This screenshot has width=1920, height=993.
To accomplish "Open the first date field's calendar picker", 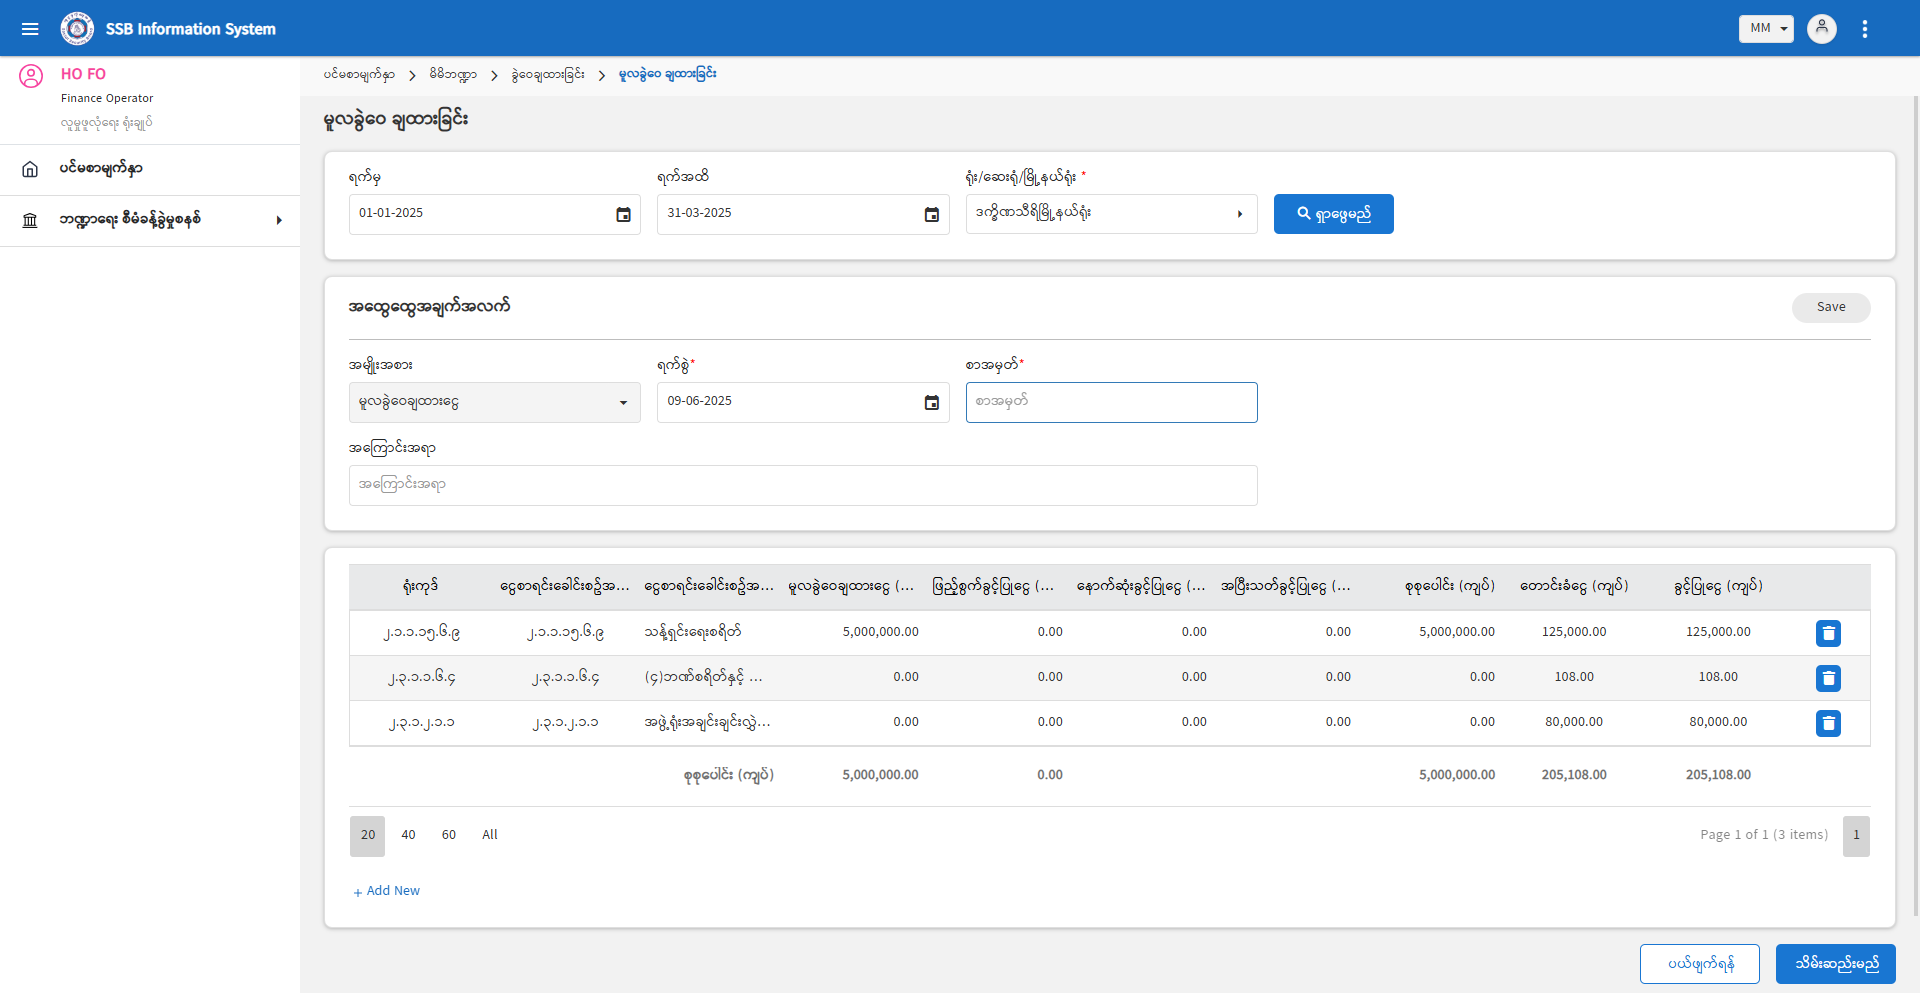I will (623, 214).
